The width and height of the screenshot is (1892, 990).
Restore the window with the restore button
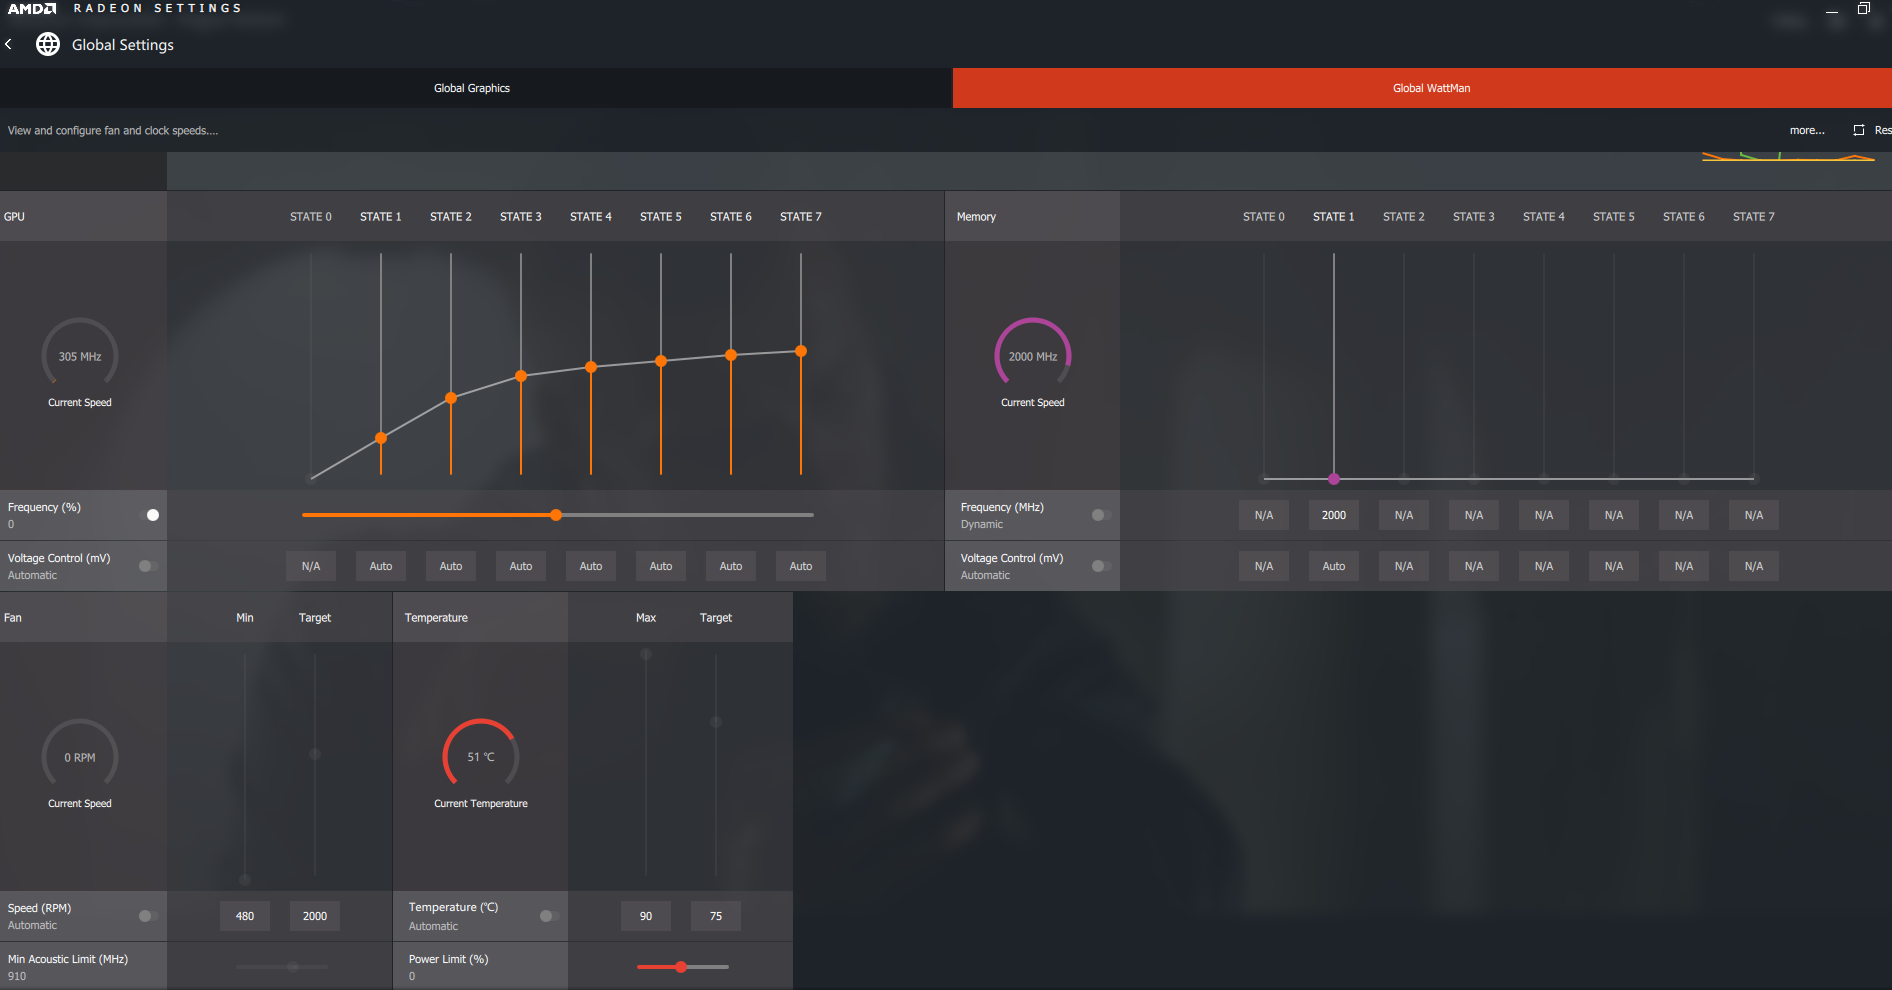1864,8
